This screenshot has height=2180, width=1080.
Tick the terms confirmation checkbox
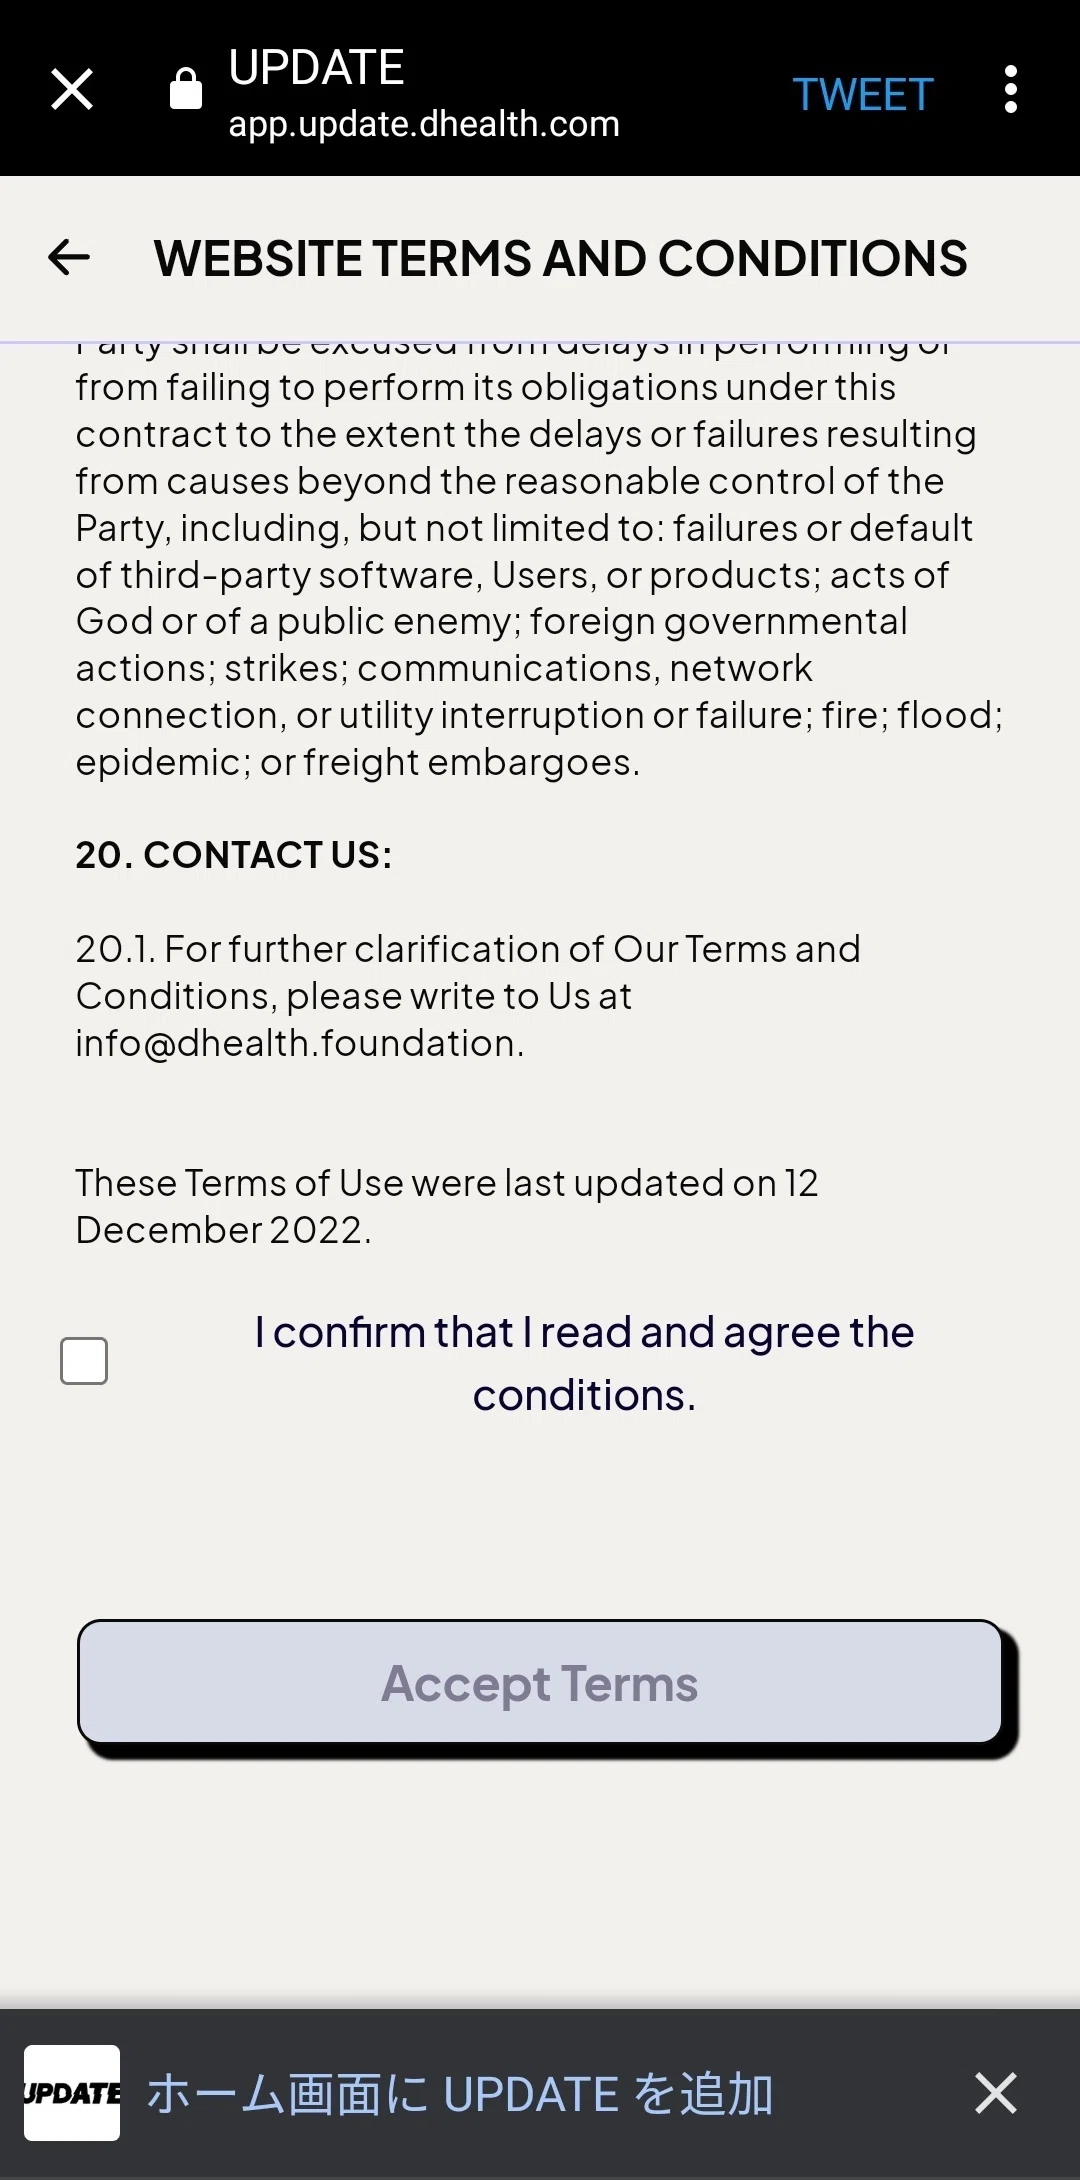84,1361
